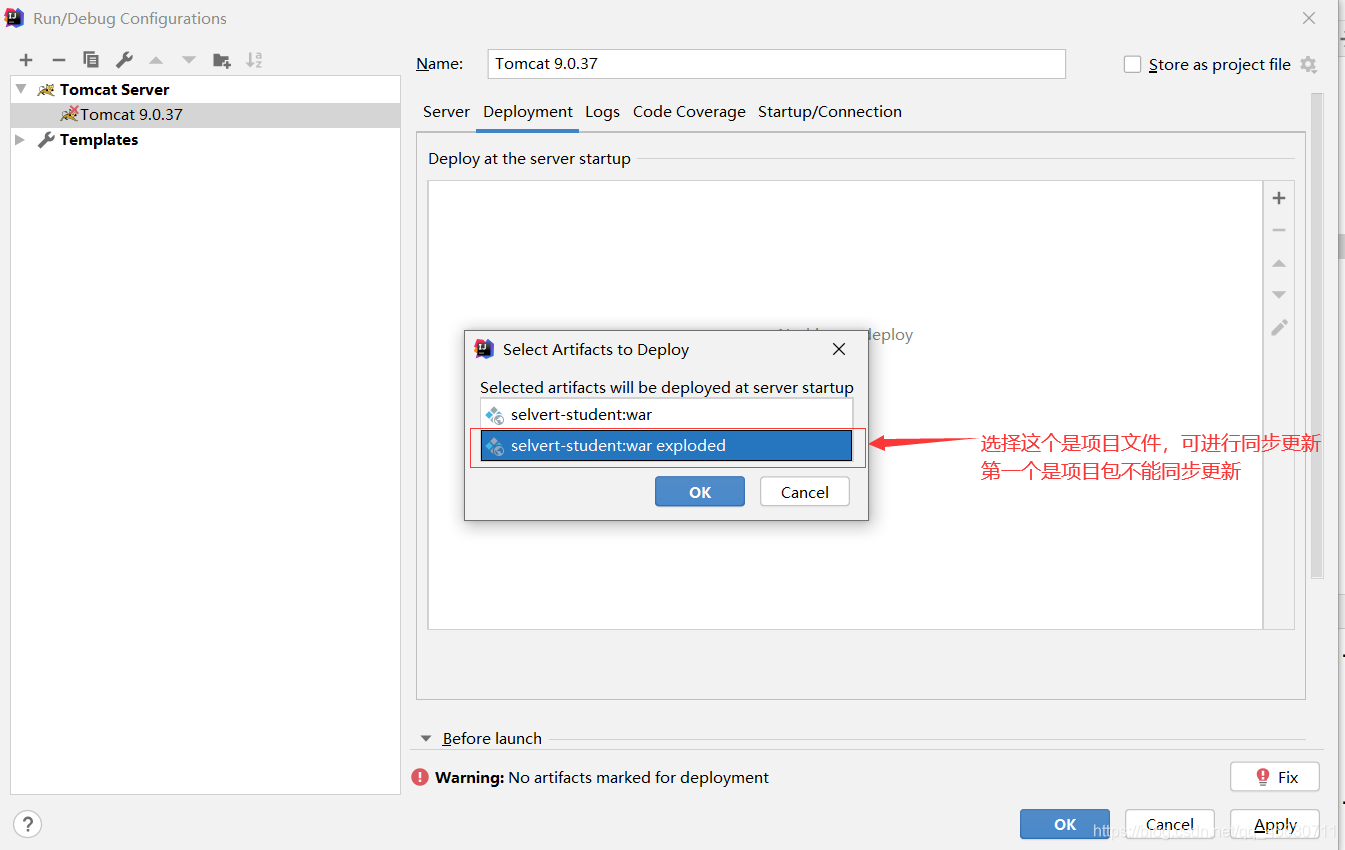Sort configurations alphabetically icon

pos(254,60)
